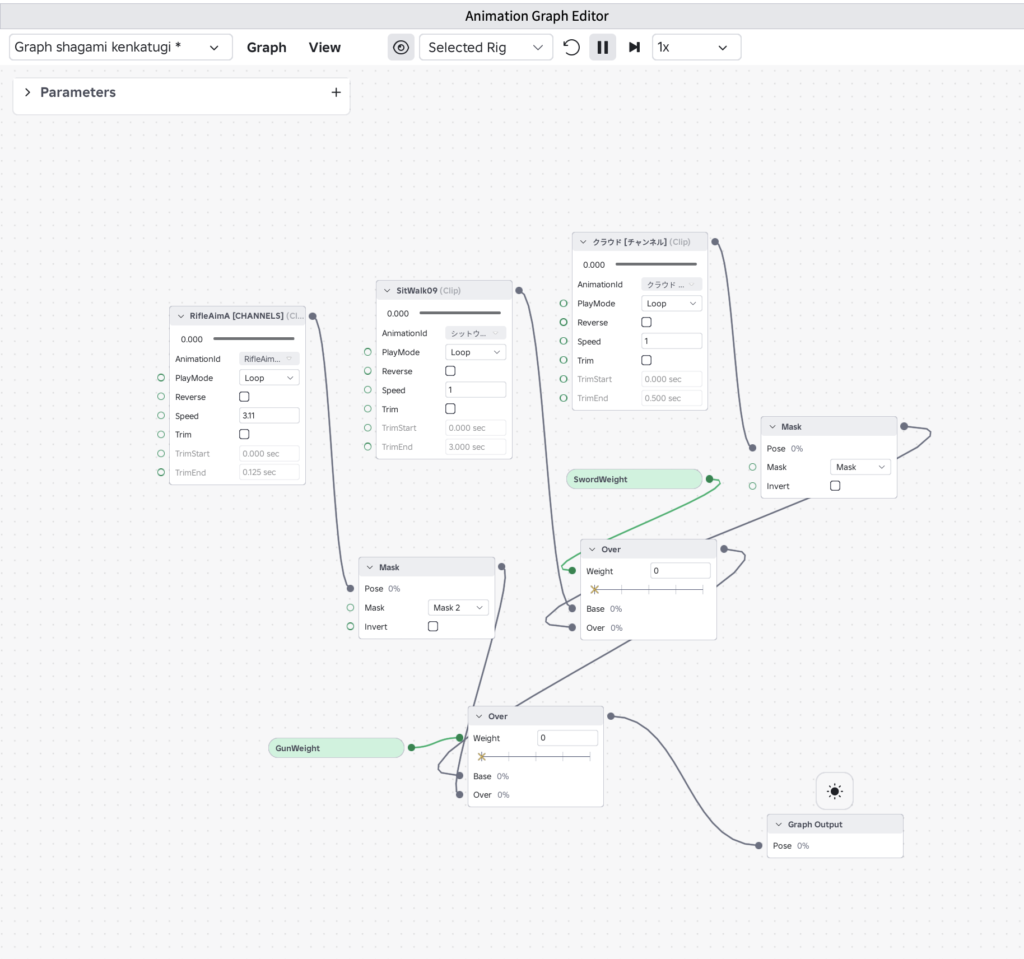Restart playback with the reset icon
This screenshot has width=1024, height=959.
tap(571, 47)
